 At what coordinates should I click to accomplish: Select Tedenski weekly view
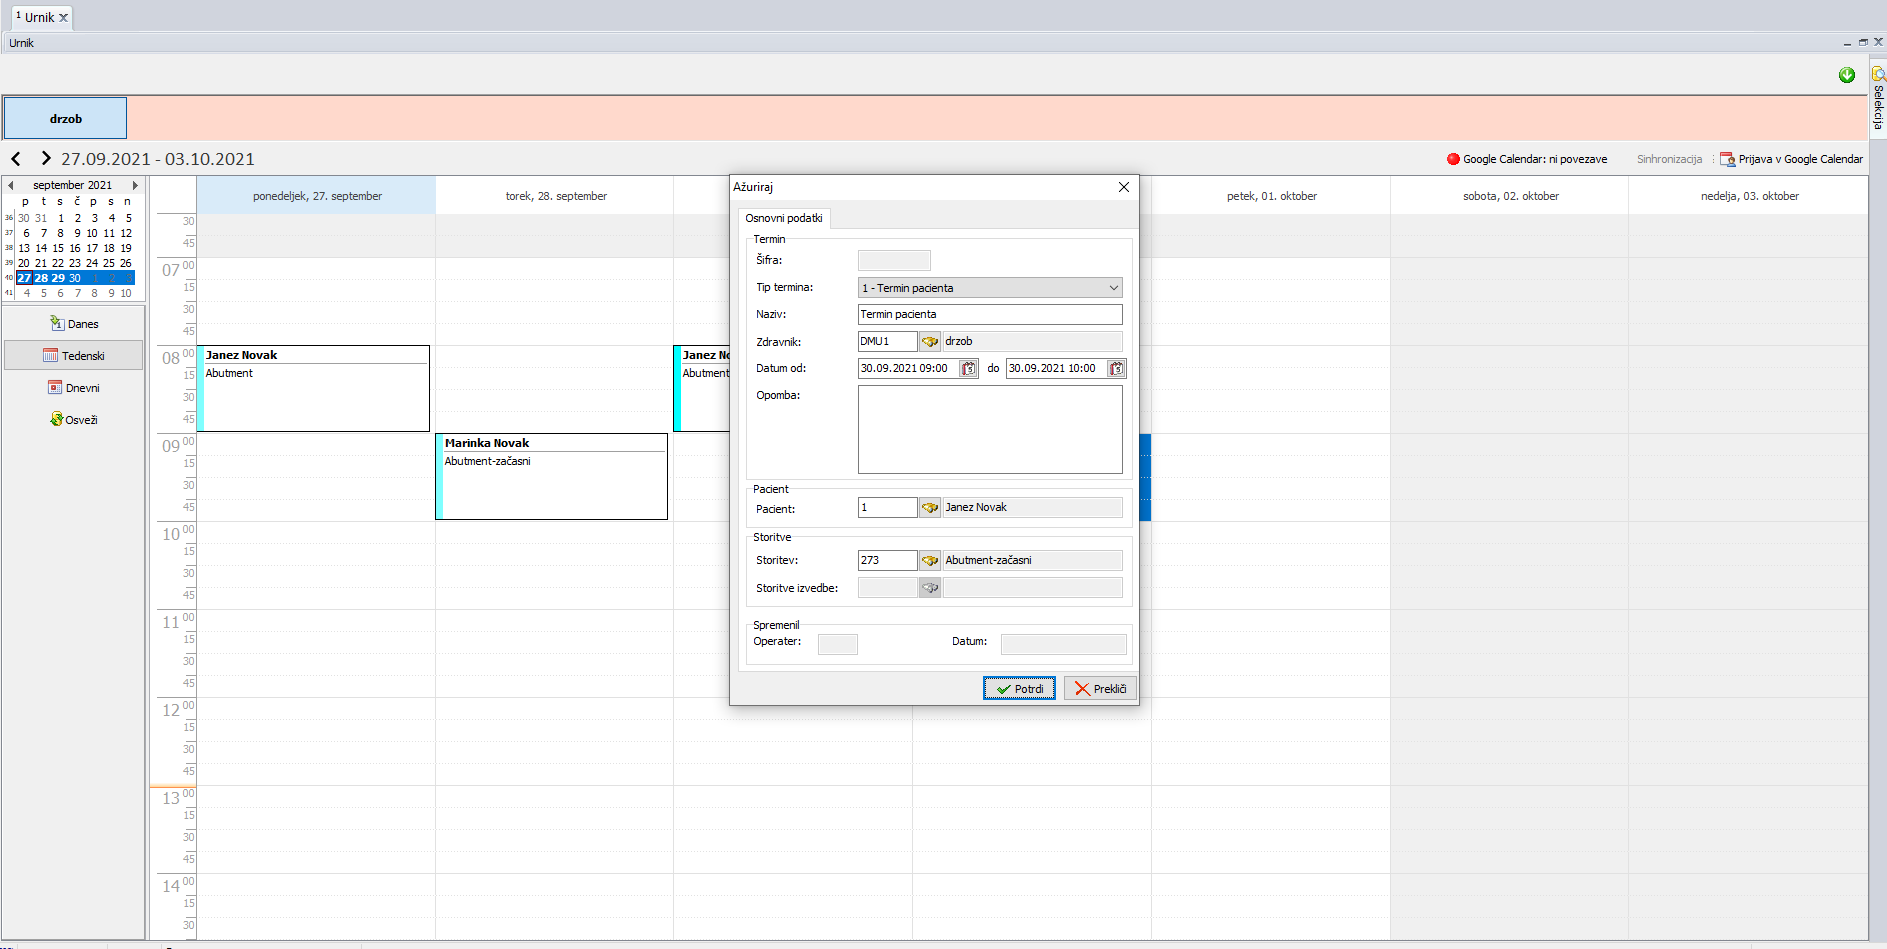pos(74,356)
